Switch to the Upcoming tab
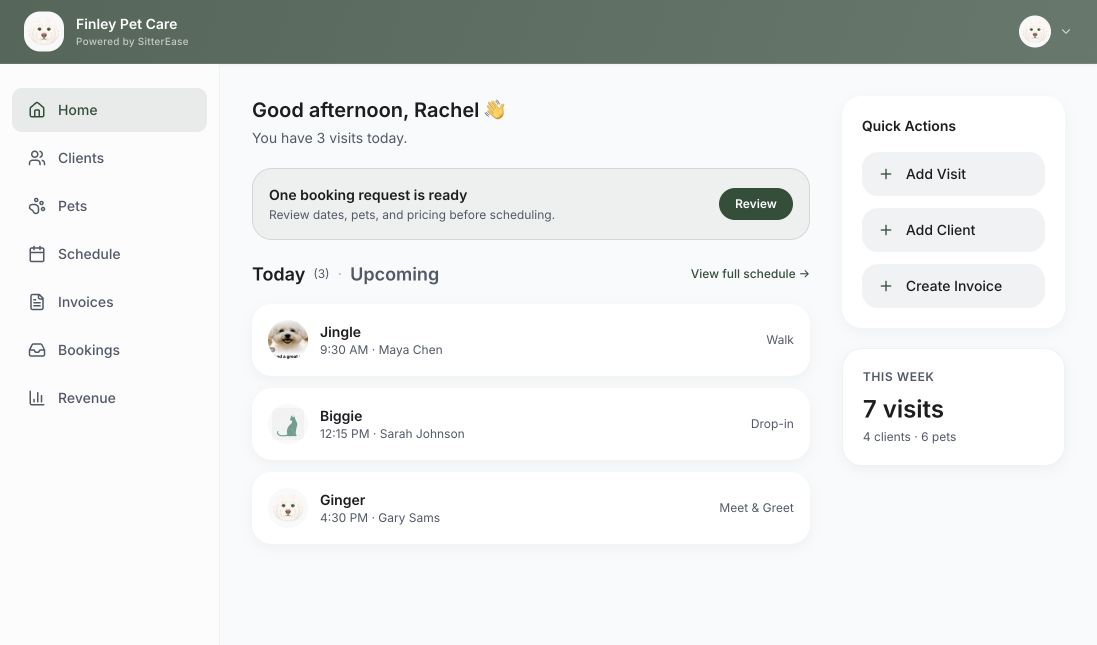1097x645 pixels. point(395,274)
